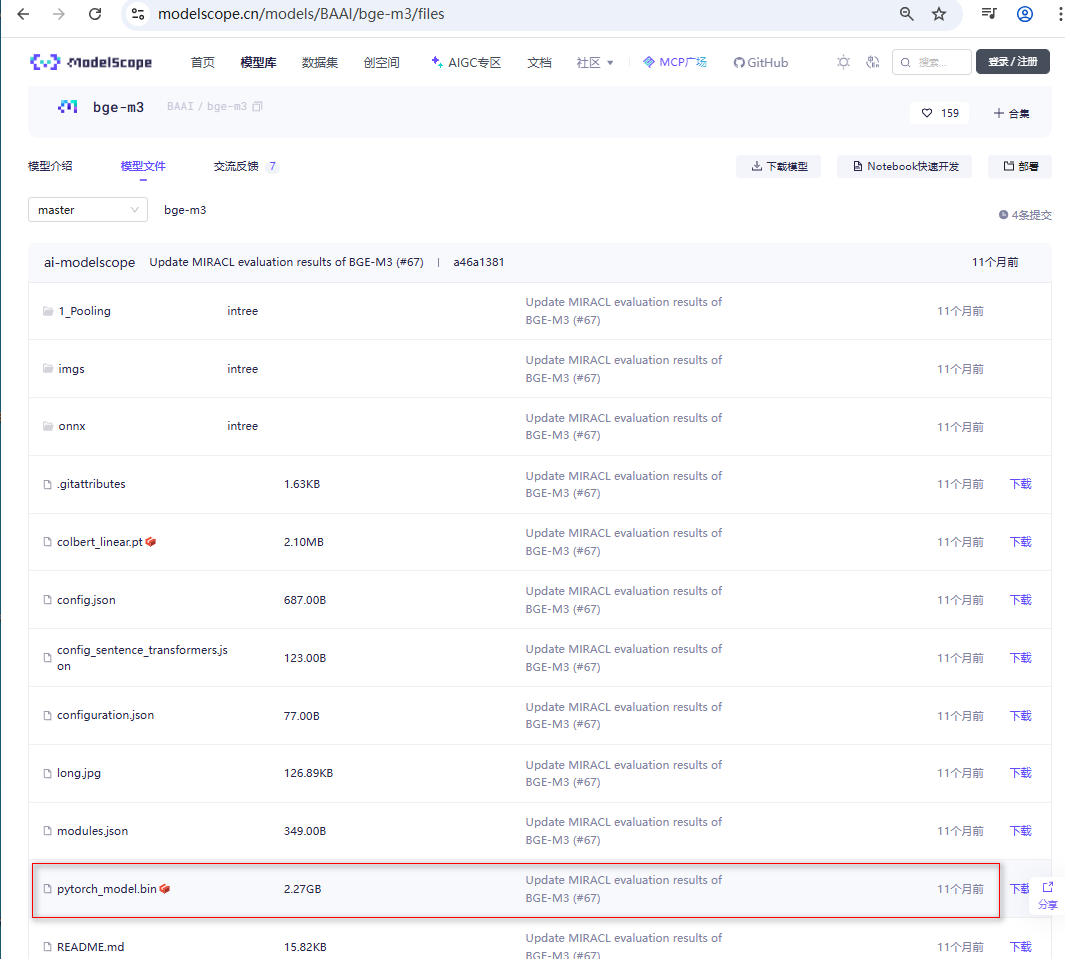Click the LFS badge next to colbert_linear.pt
The height and width of the screenshot is (959, 1065).
point(151,542)
